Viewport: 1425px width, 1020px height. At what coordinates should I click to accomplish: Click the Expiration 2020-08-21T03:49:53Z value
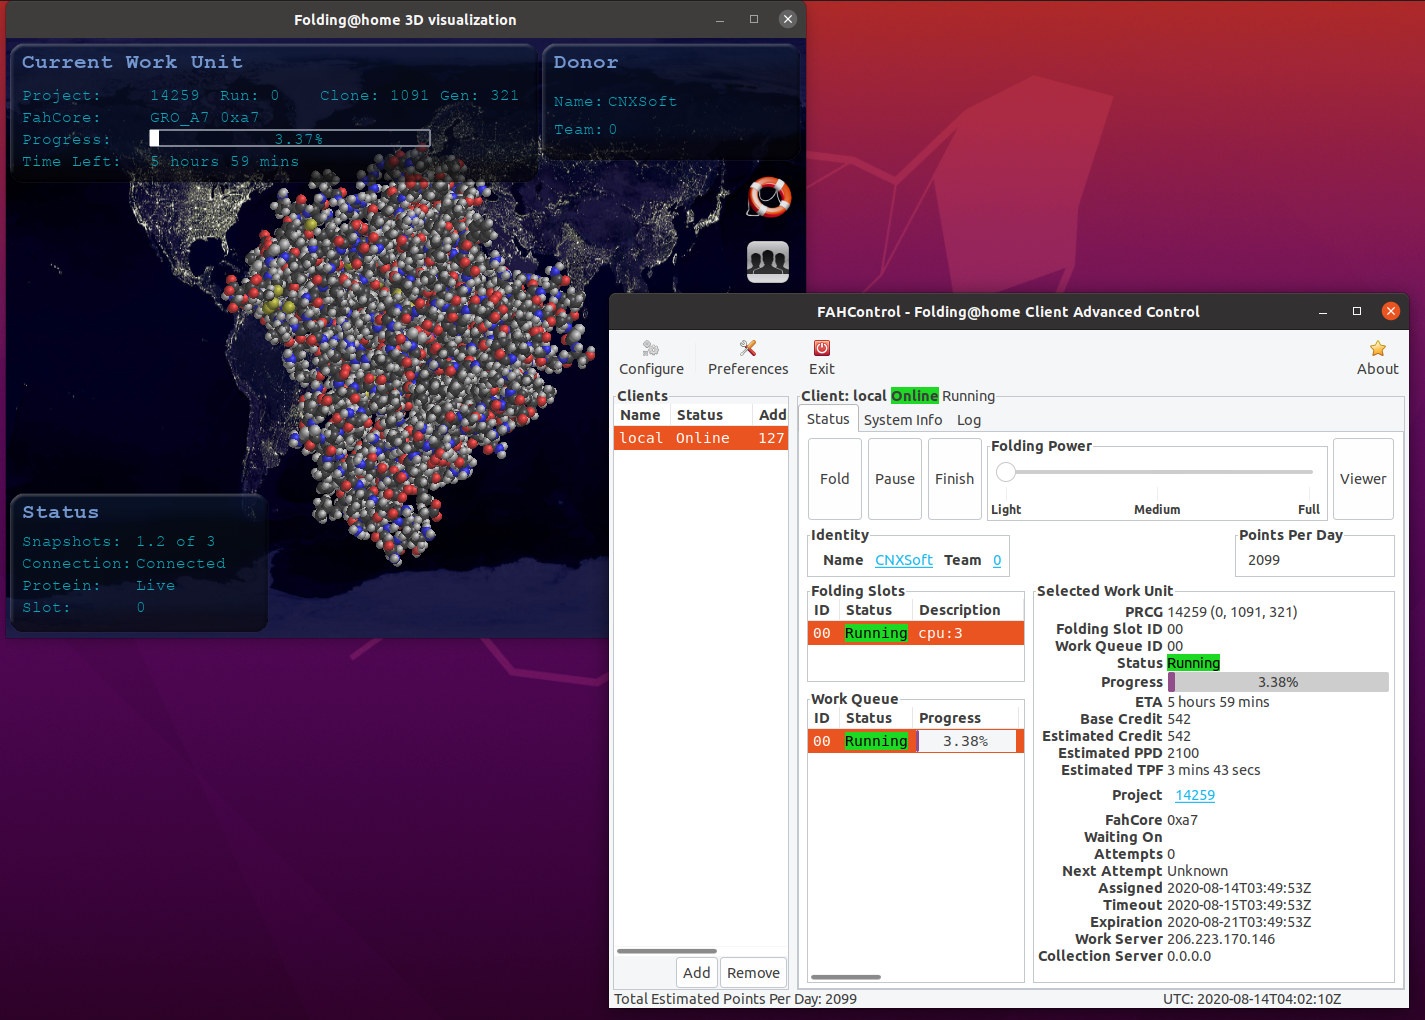tap(1239, 922)
